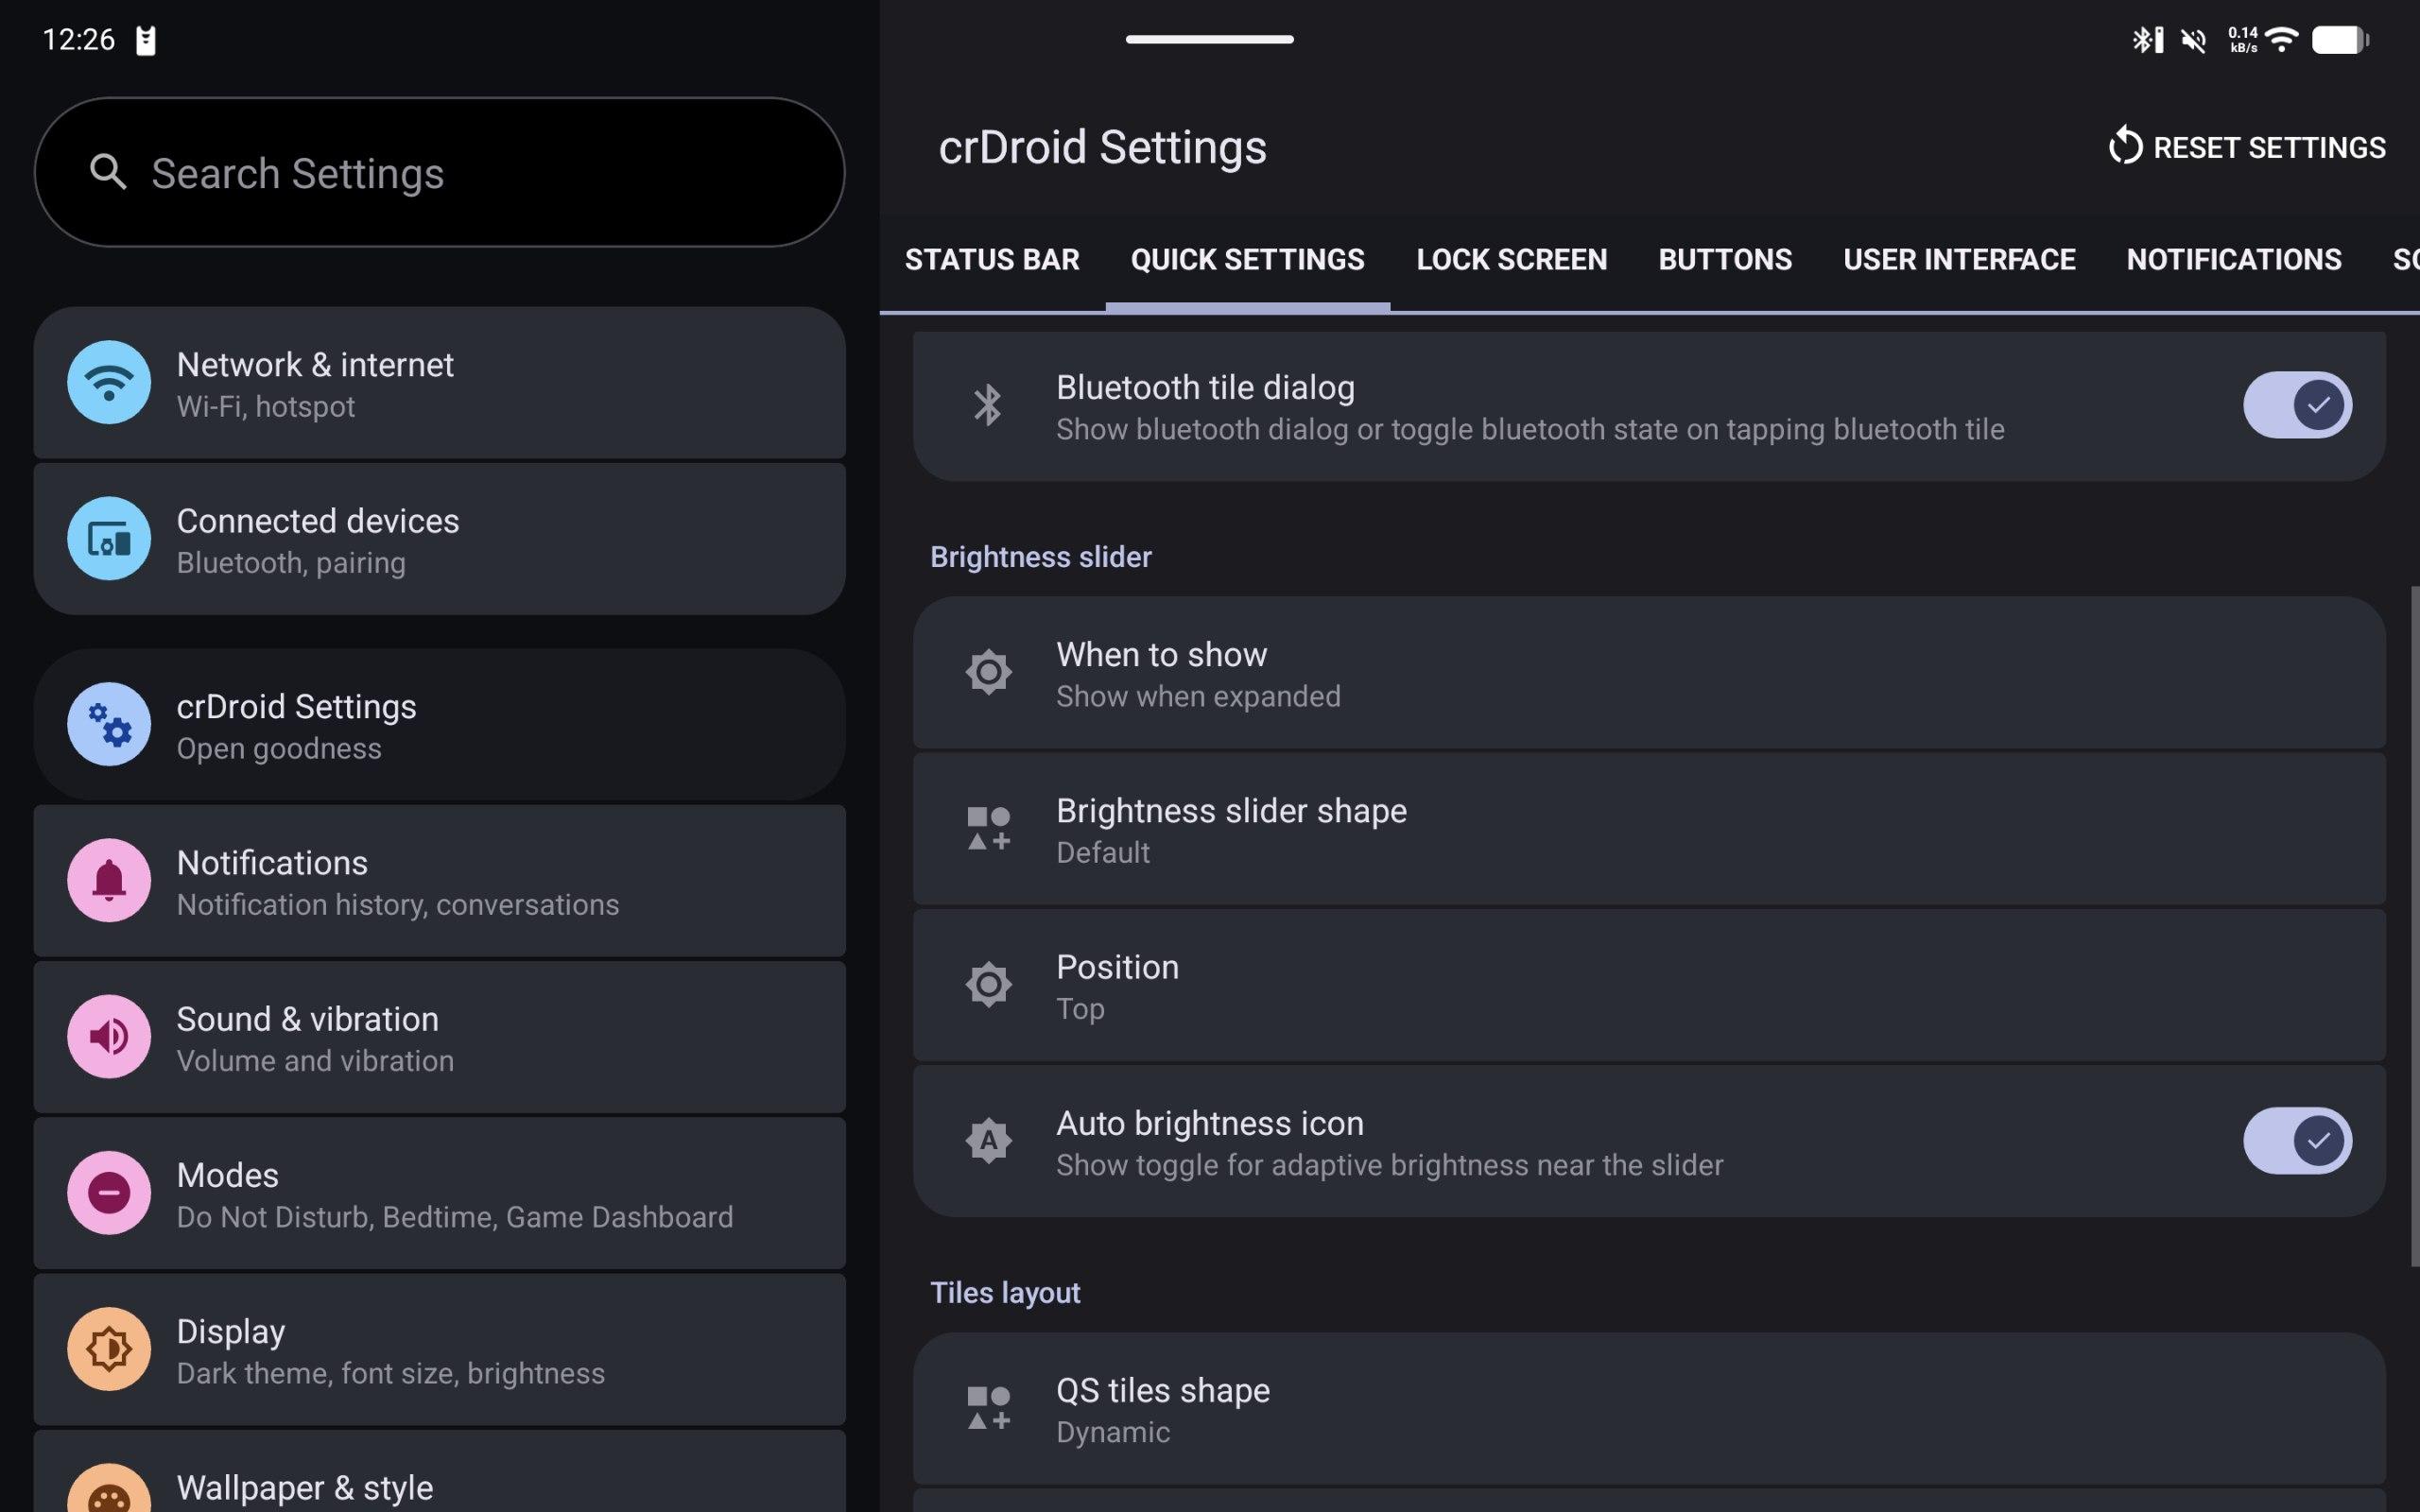The image size is (2420, 1512).
Task: Open Modes do-not-disturb icon
Action: pos(109,1193)
